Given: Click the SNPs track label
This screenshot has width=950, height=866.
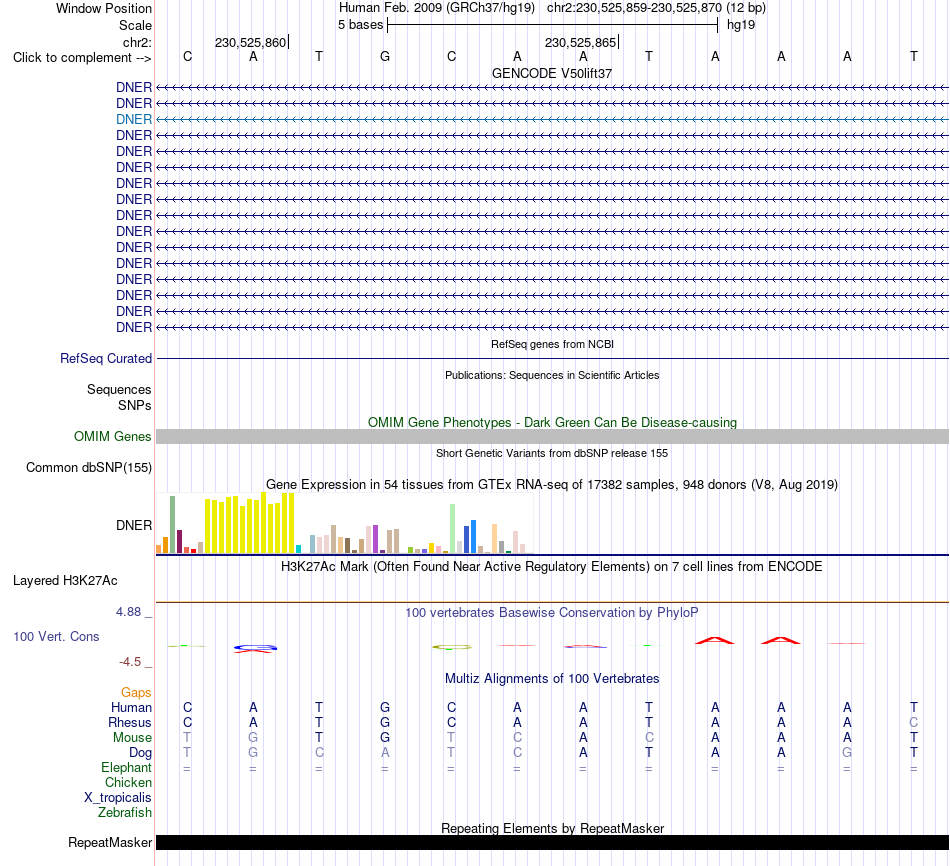Looking at the screenshot, I should click(135, 405).
